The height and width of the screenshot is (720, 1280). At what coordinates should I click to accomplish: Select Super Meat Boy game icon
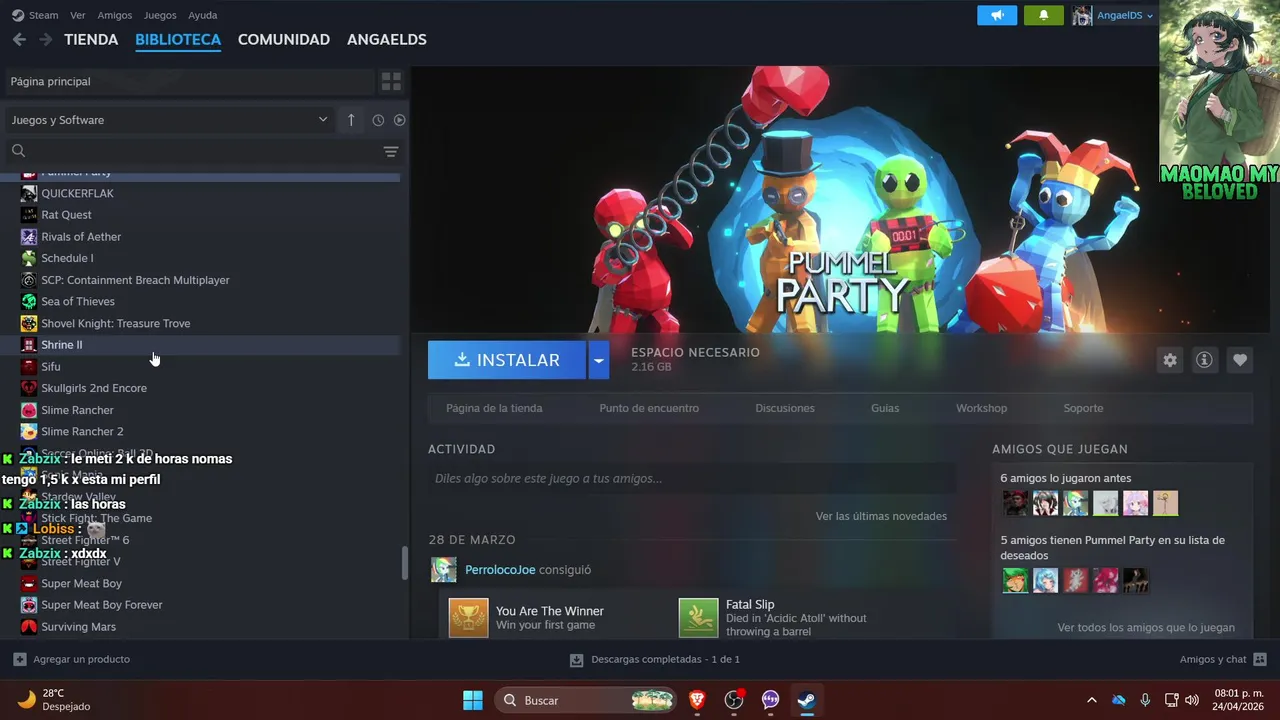29,583
